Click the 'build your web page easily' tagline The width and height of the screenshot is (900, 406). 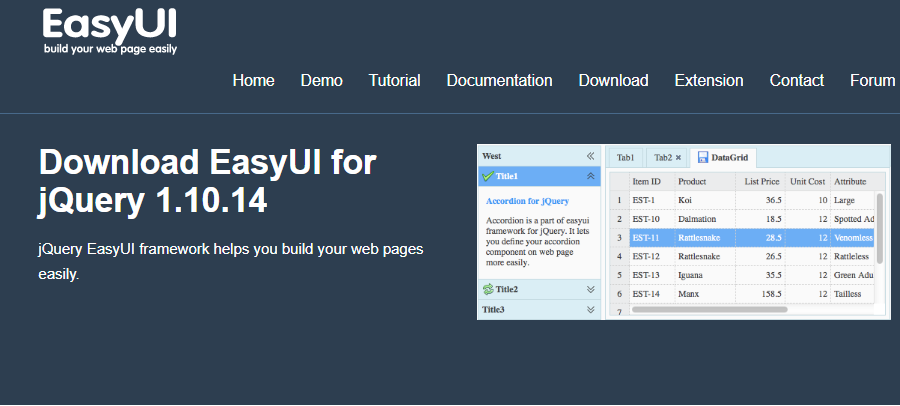tap(110, 49)
